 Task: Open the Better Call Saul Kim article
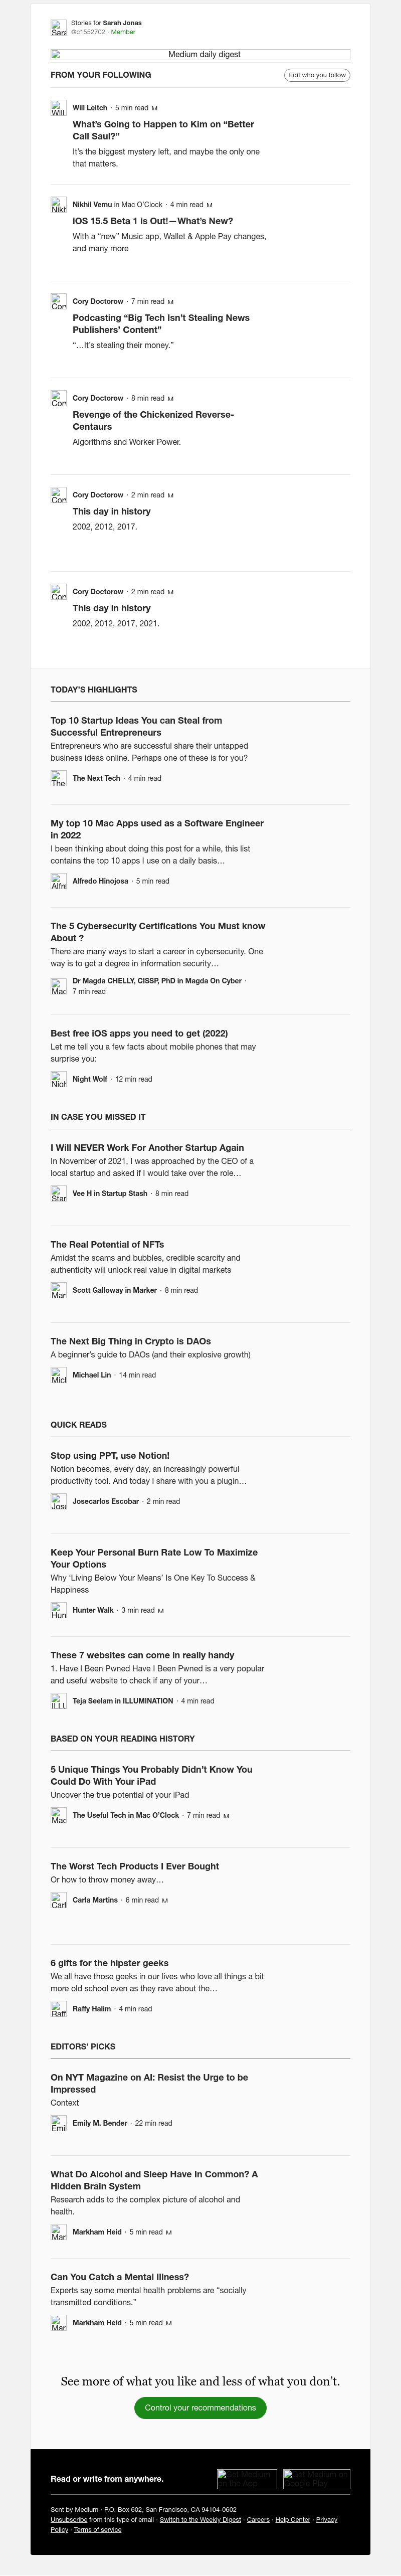click(x=163, y=130)
